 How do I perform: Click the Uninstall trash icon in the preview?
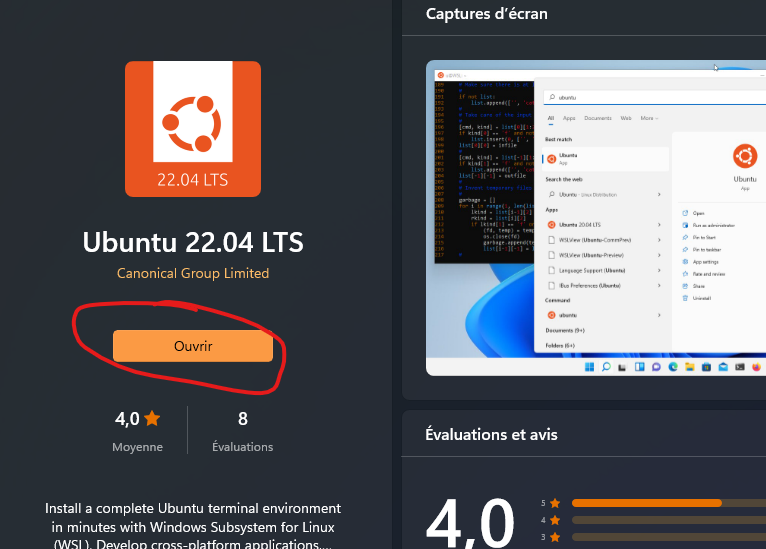[x=684, y=298]
